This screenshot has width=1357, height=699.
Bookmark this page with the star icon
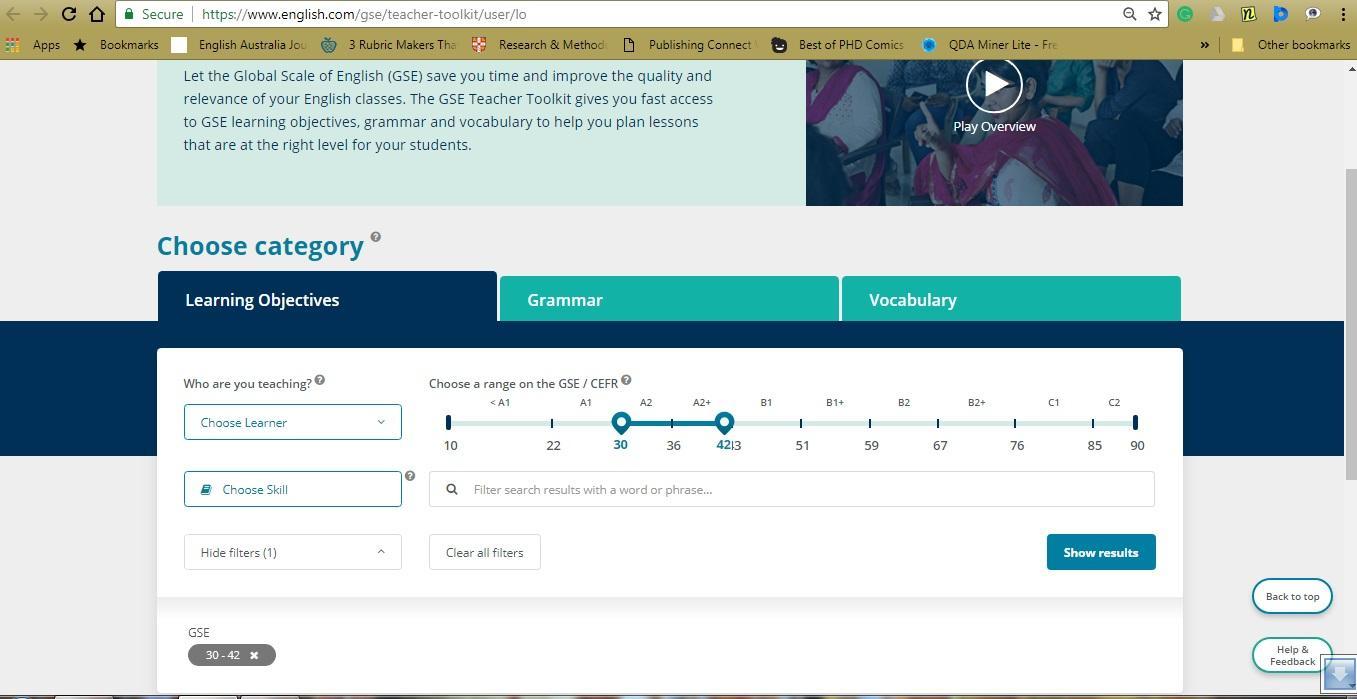tap(1155, 14)
